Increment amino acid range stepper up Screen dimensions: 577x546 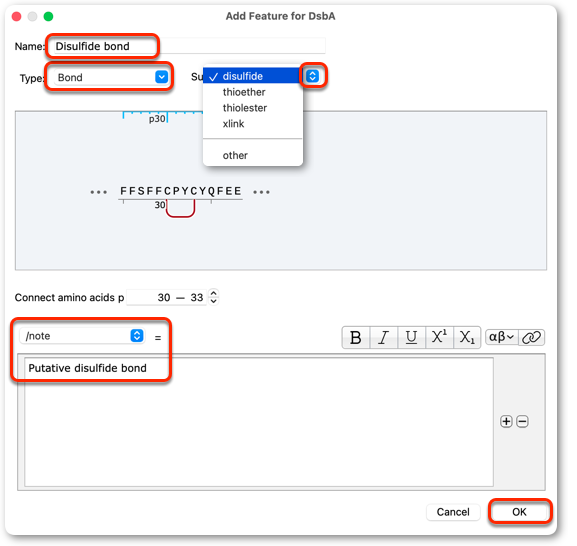pos(213,293)
